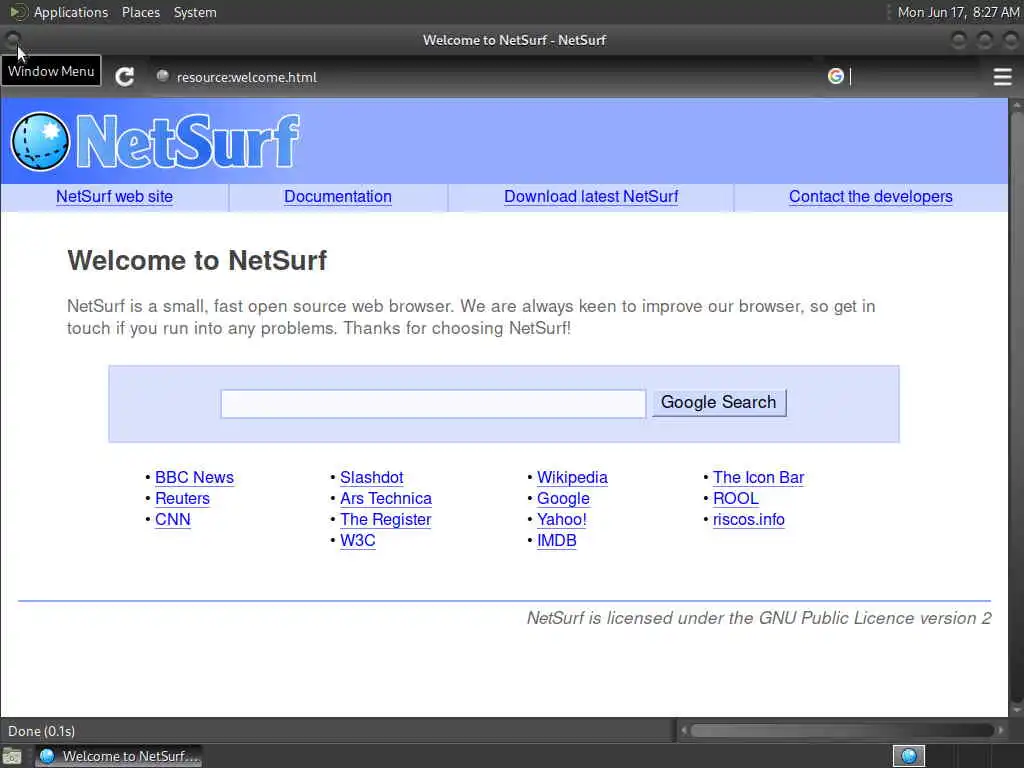Click horizontal scrollbar left arrow
The image size is (1024, 768).
click(684, 730)
